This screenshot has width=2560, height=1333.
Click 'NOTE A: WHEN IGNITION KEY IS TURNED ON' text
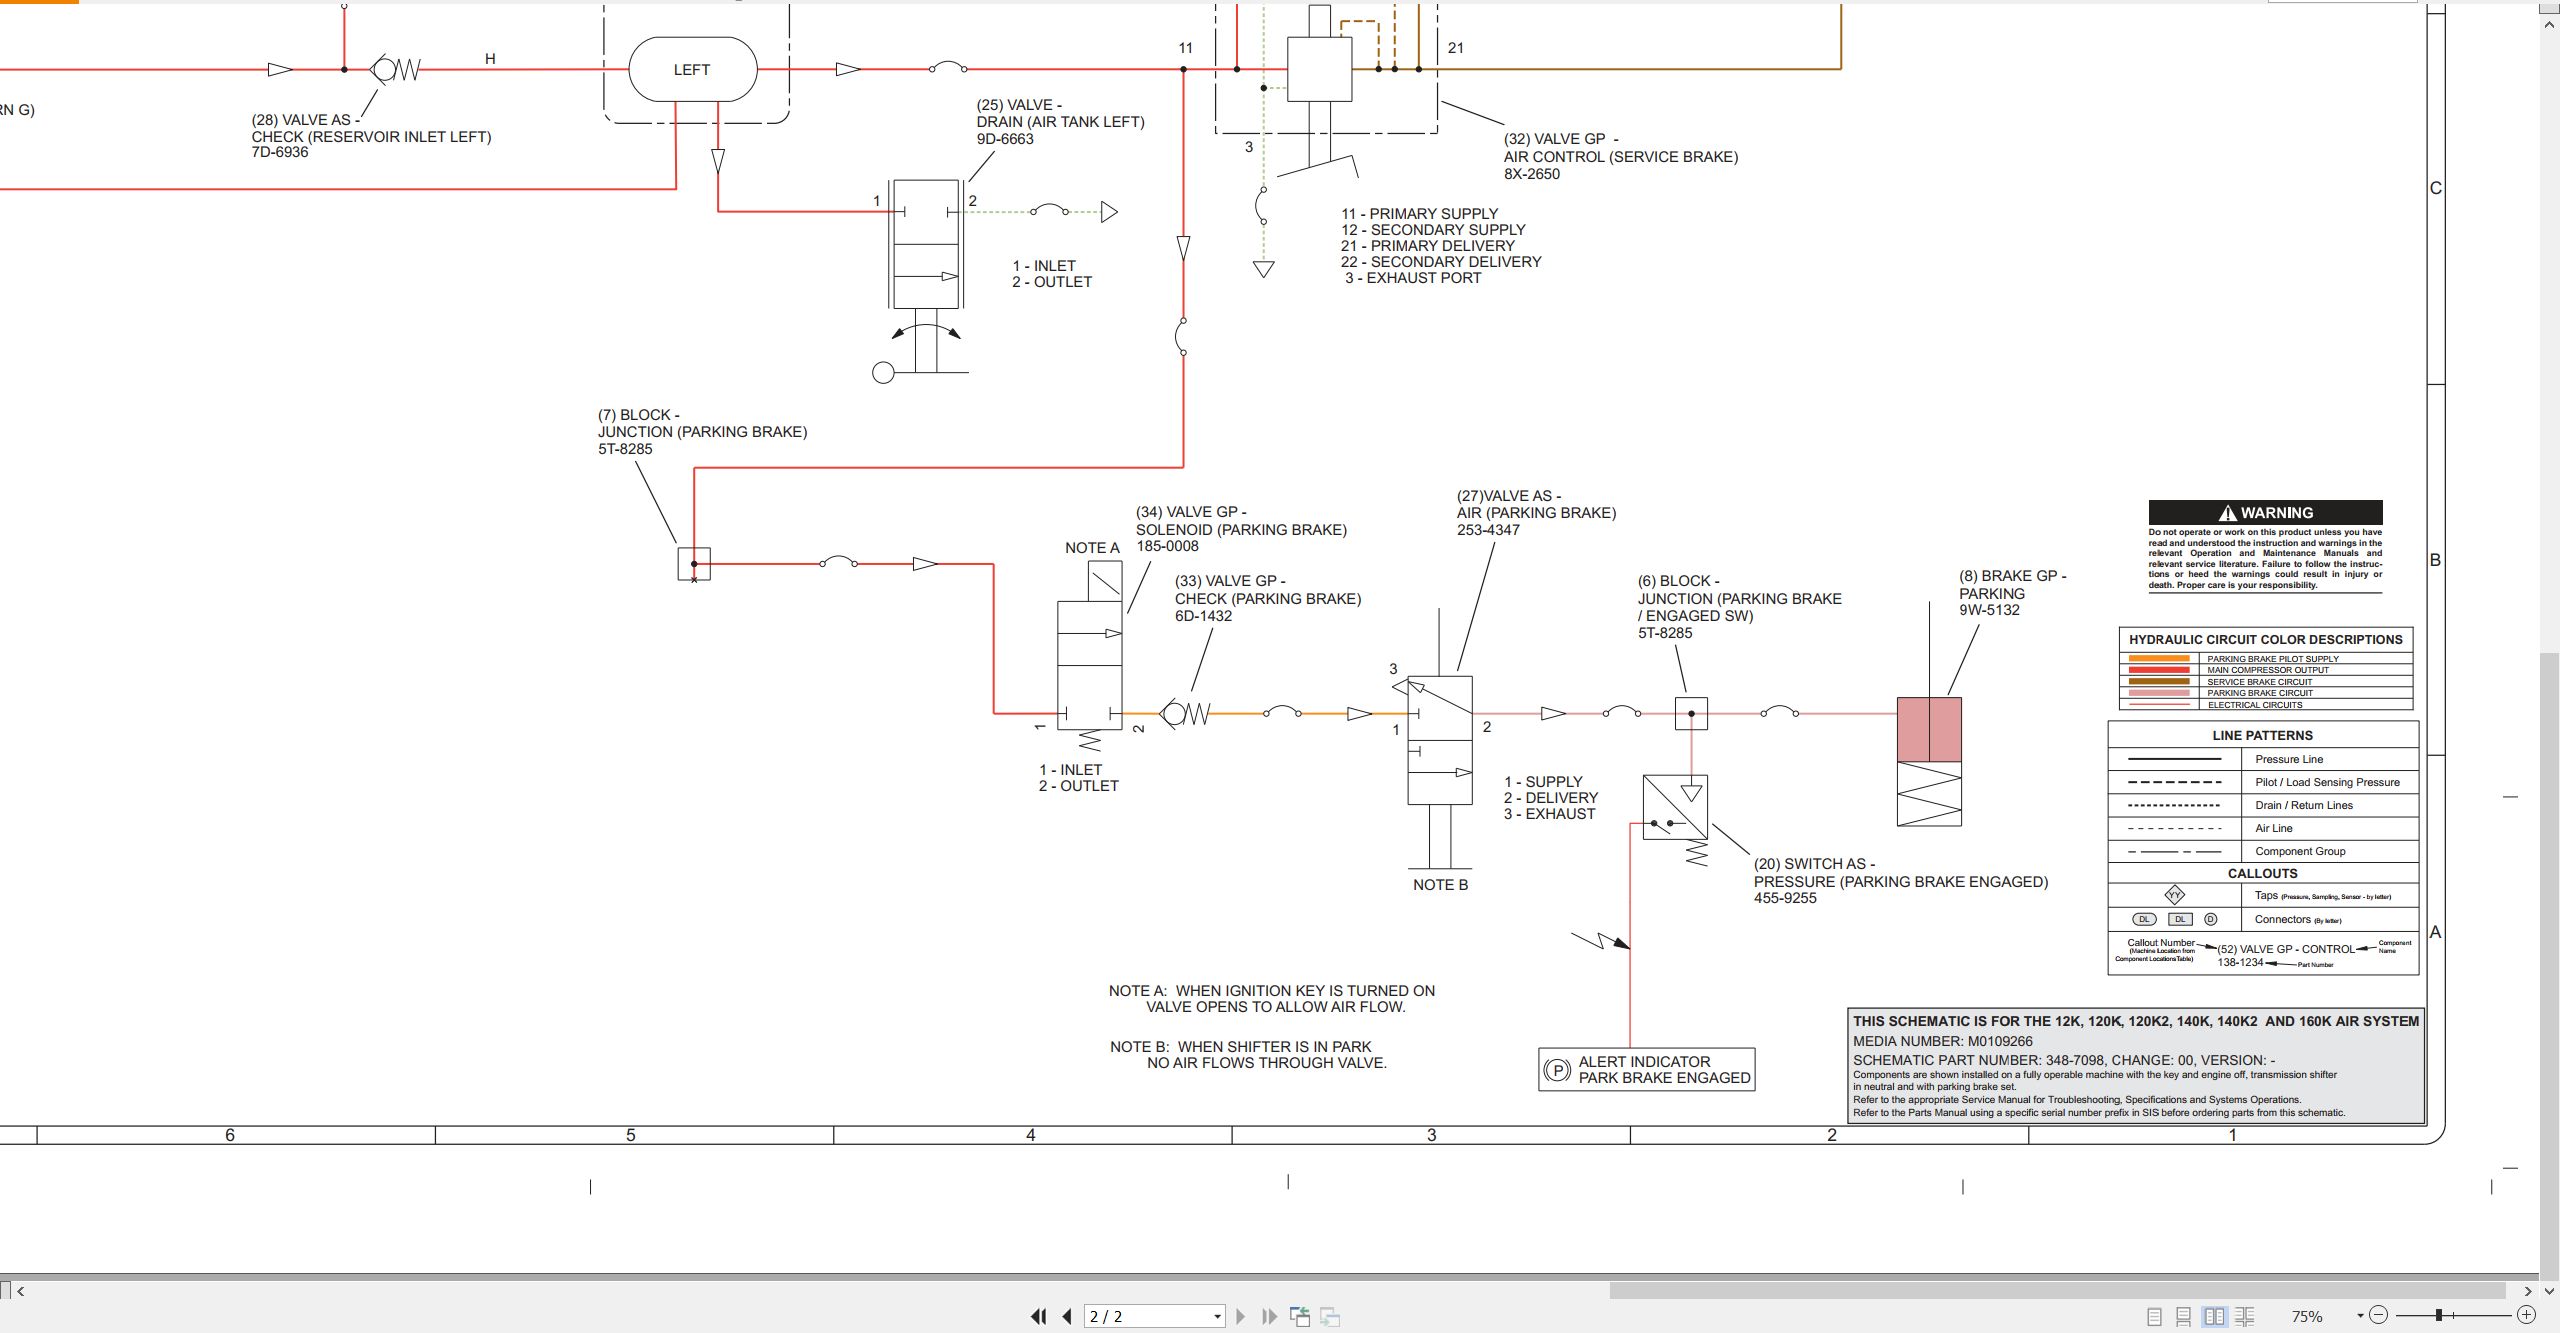point(1272,991)
